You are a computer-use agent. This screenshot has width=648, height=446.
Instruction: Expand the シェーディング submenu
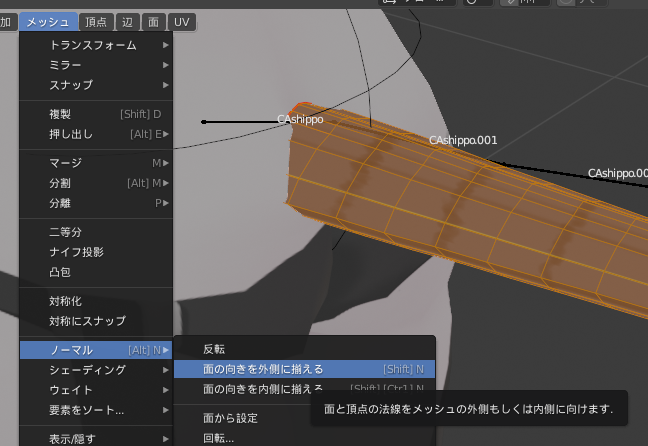click(x=96, y=370)
